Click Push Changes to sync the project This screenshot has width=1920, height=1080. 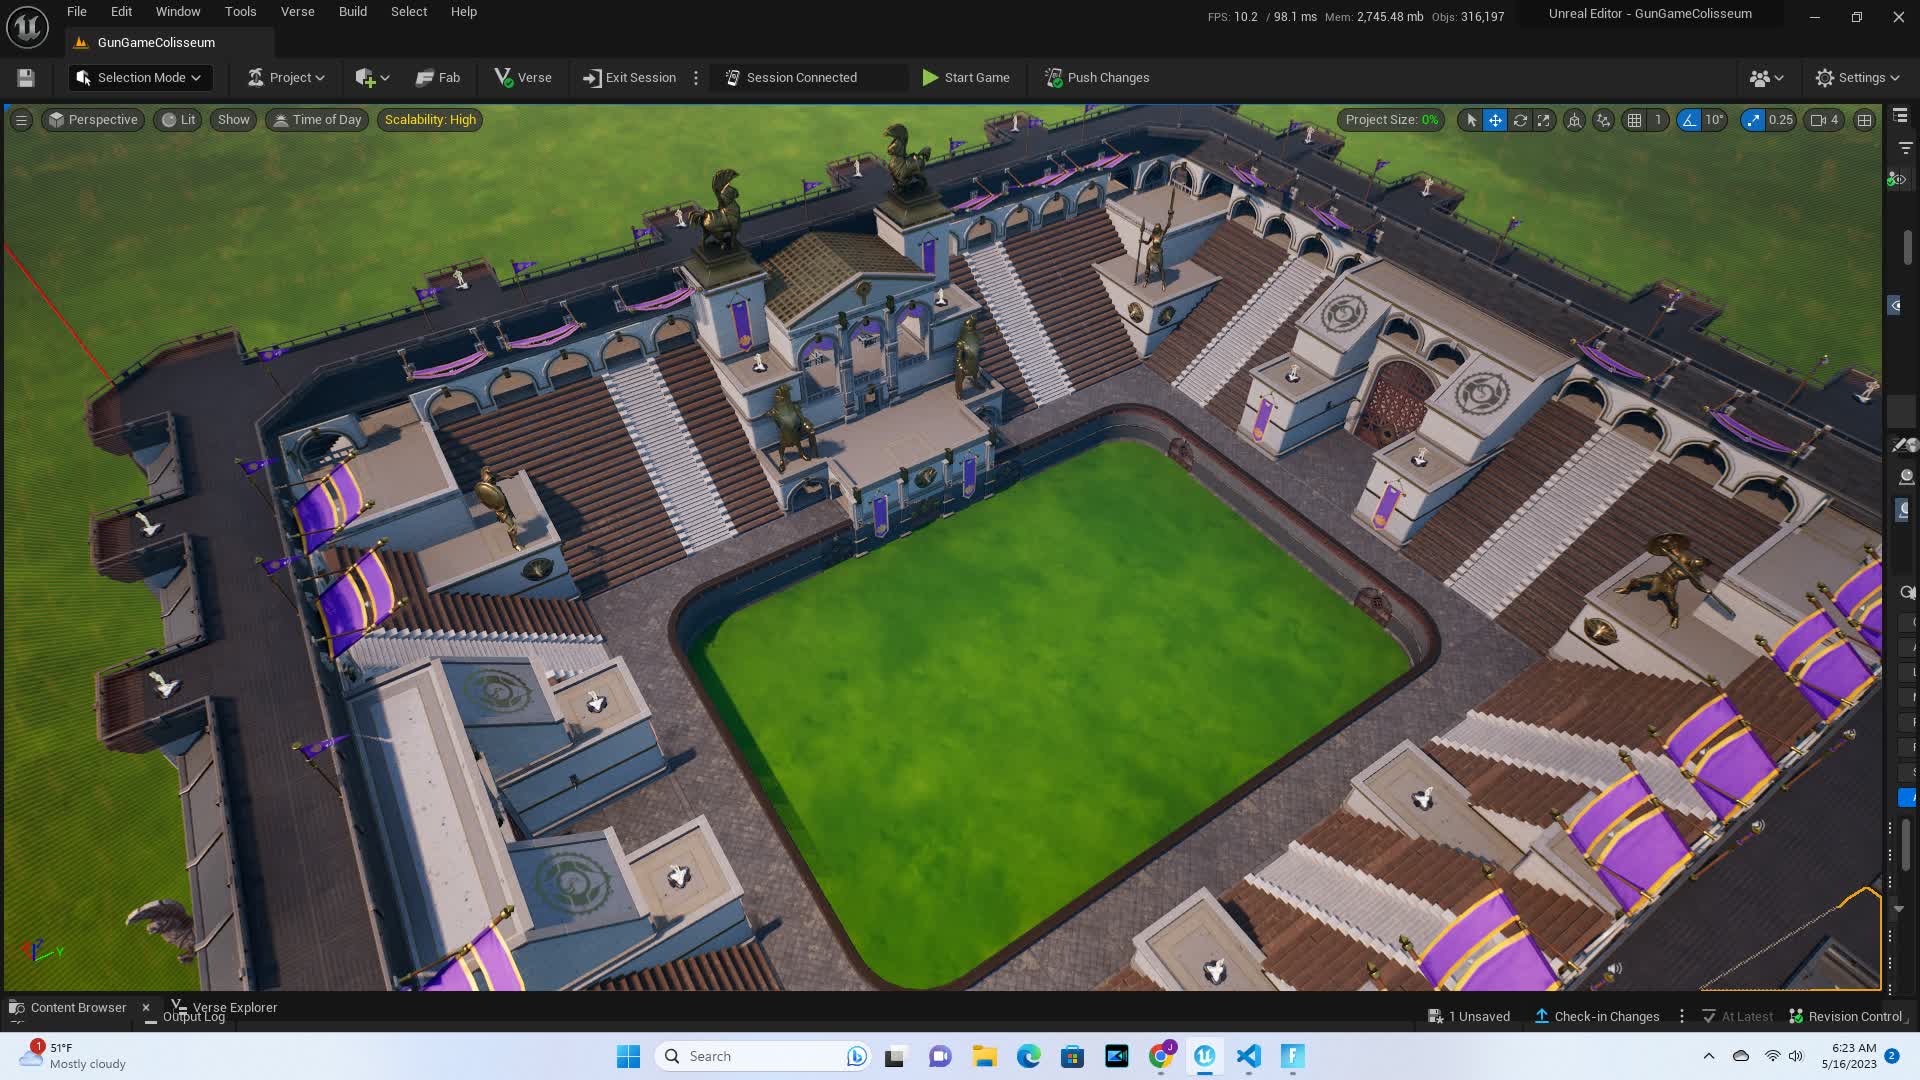pyautogui.click(x=1095, y=77)
